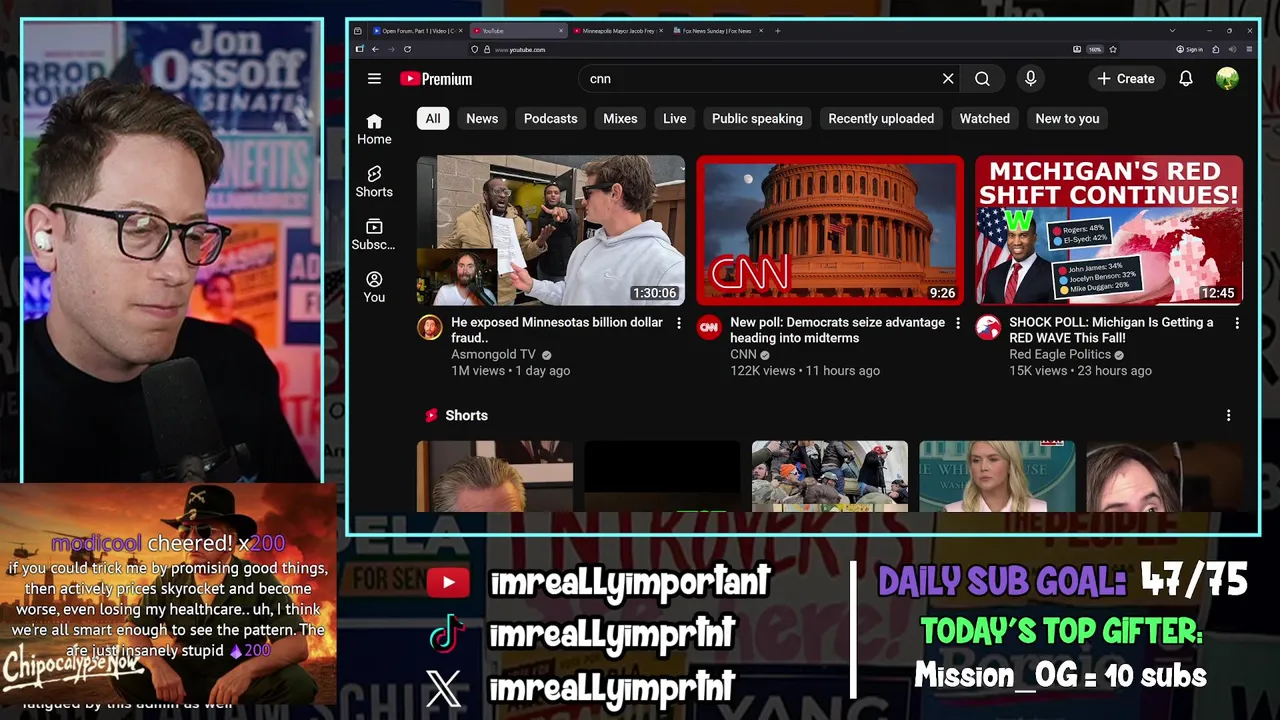
Task: Select the News filter chip
Action: tap(482, 118)
